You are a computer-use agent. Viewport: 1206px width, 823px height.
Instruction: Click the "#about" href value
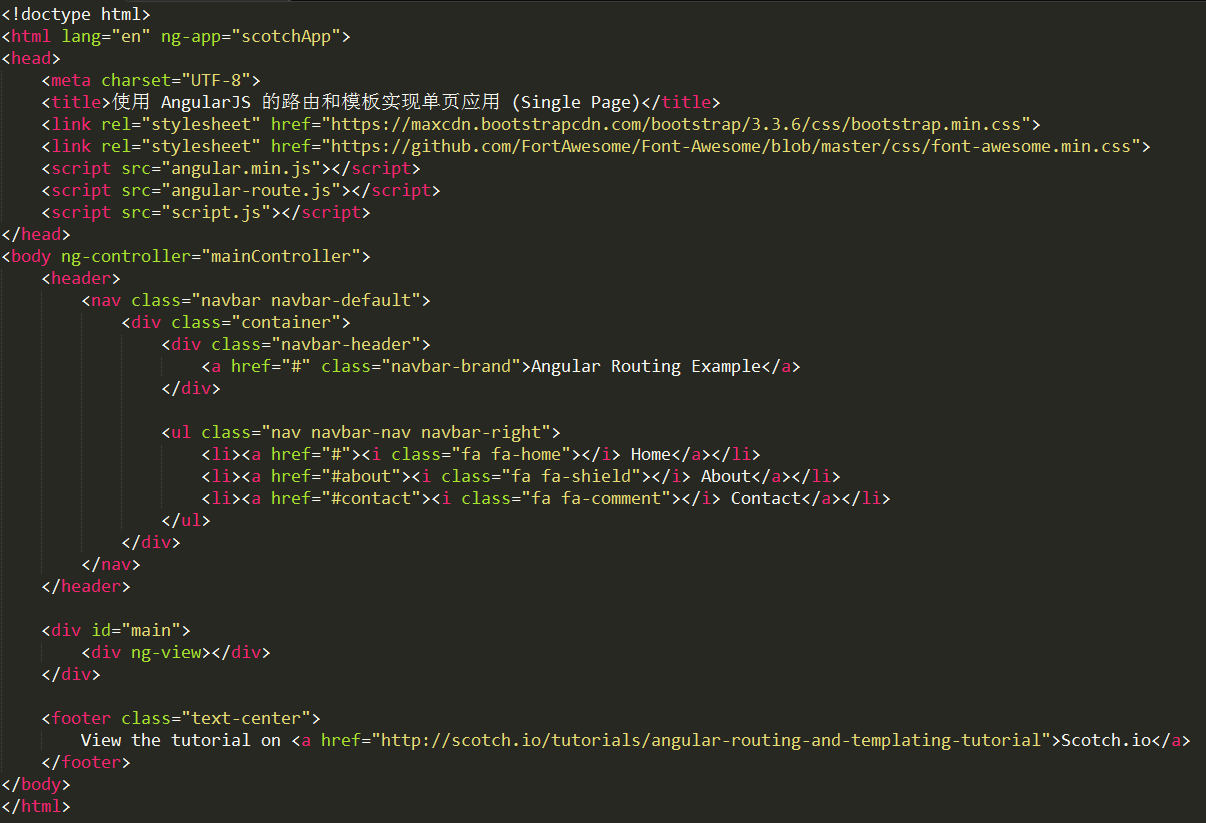(x=361, y=476)
